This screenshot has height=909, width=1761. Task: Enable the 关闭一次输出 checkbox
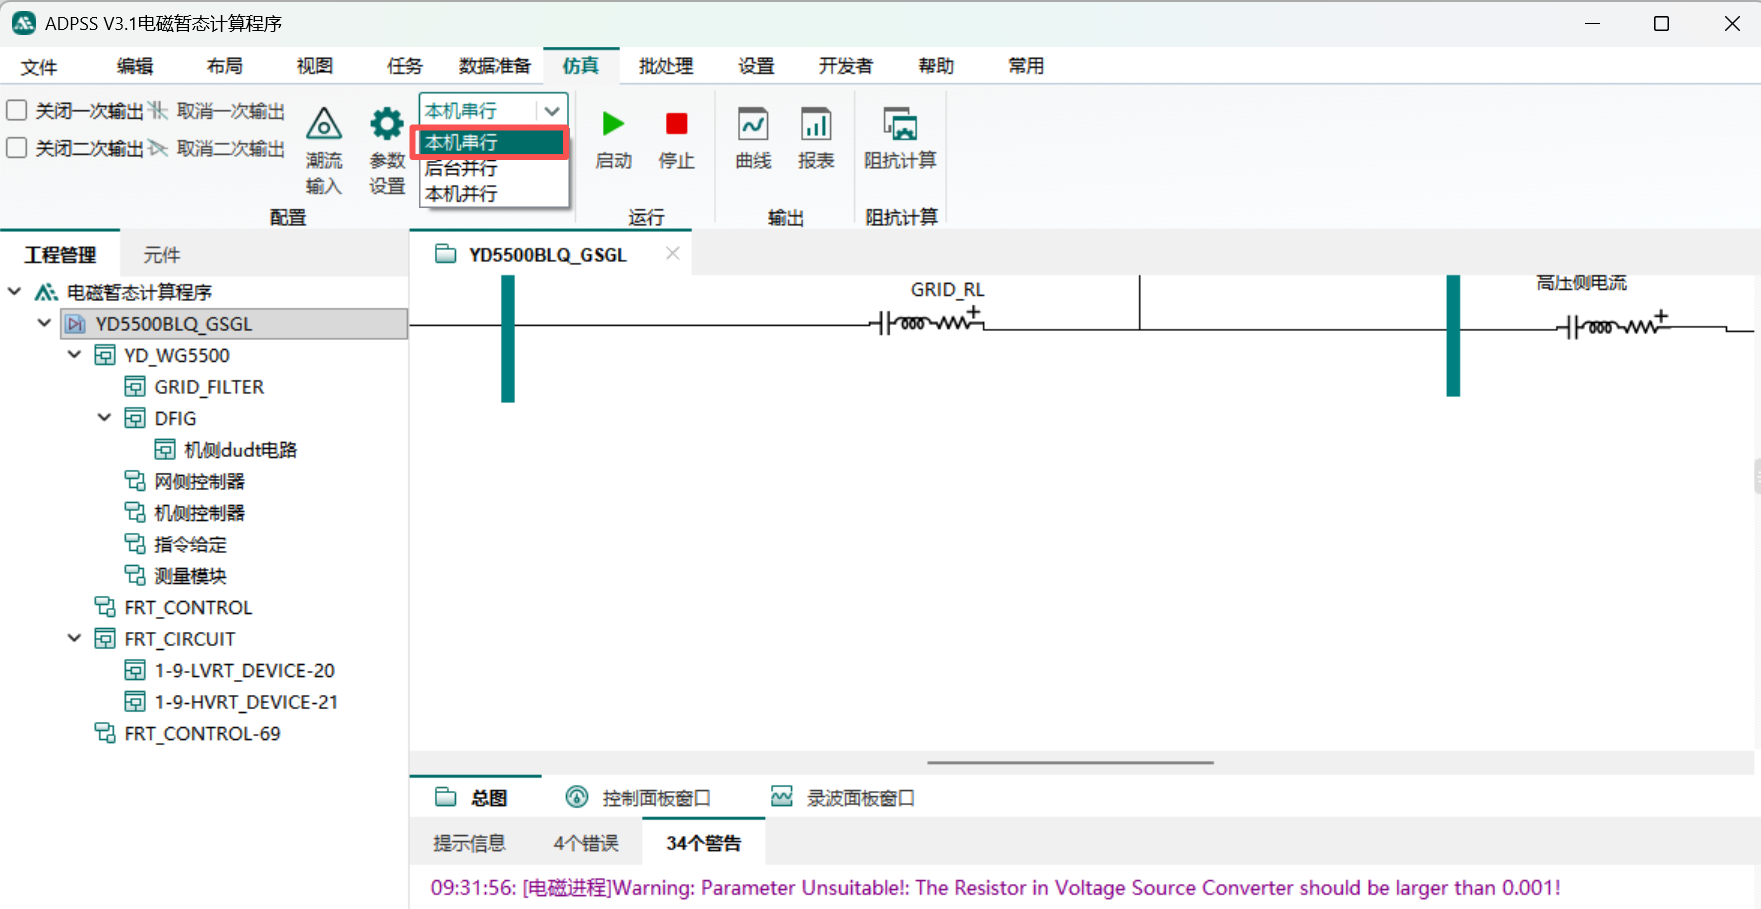pyautogui.click(x=17, y=111)
